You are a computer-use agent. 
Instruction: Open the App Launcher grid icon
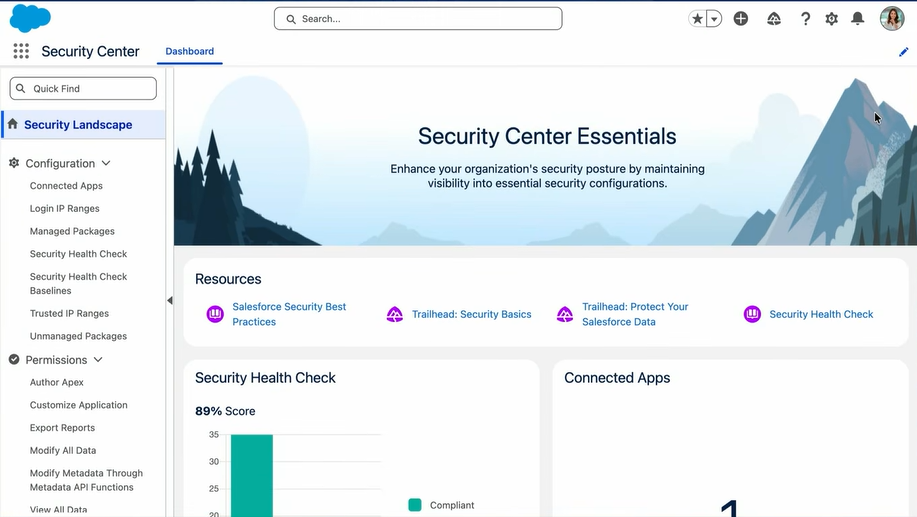21,51
